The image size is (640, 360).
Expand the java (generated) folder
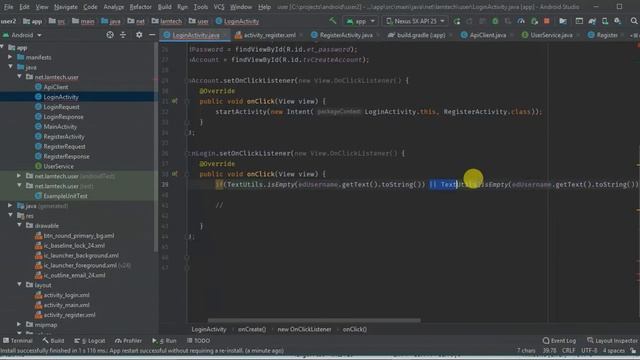tap(10, 206)
